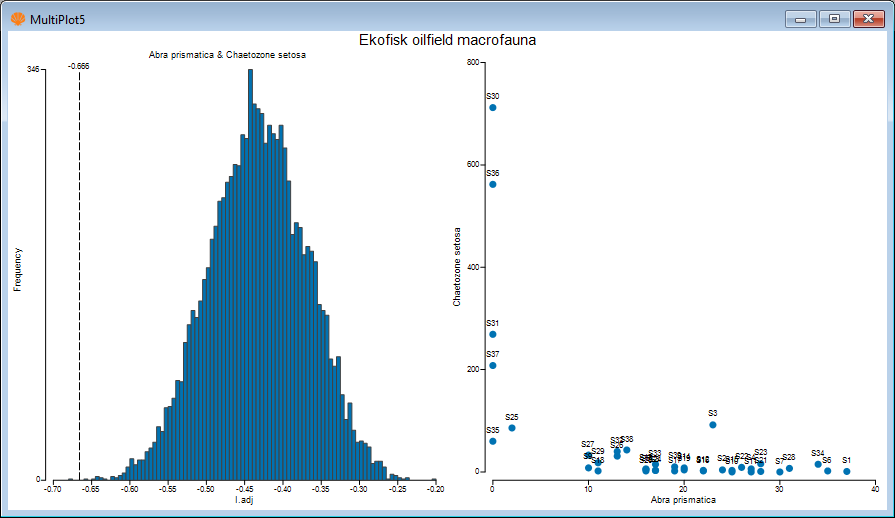Minimize the MultiPlot5 window
The height and width of the screenshot is (518, 895).
[799, 18]
